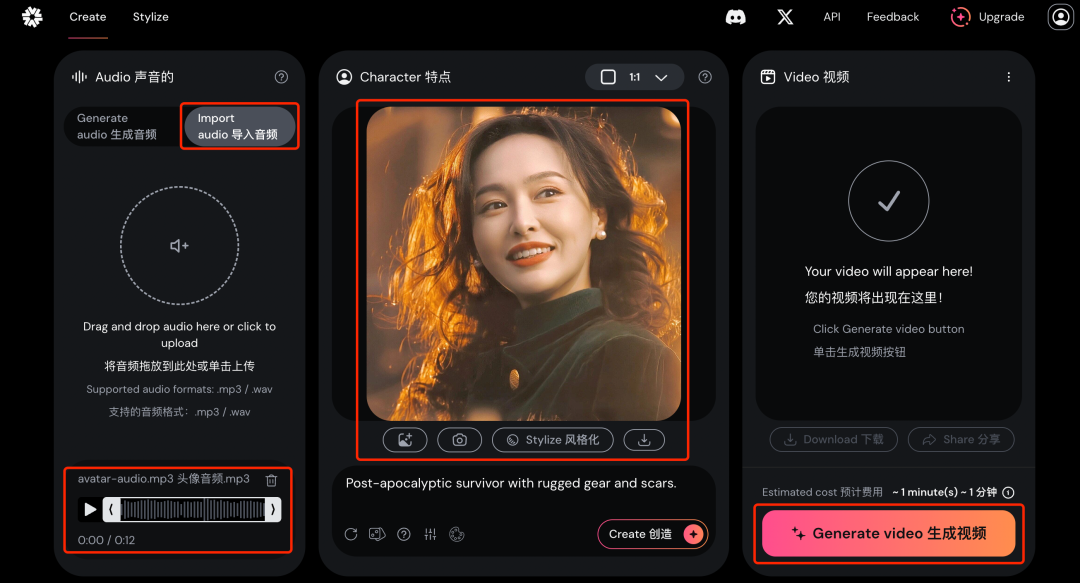
Task: Open the Discord link icon
Action: click(736, 17)
